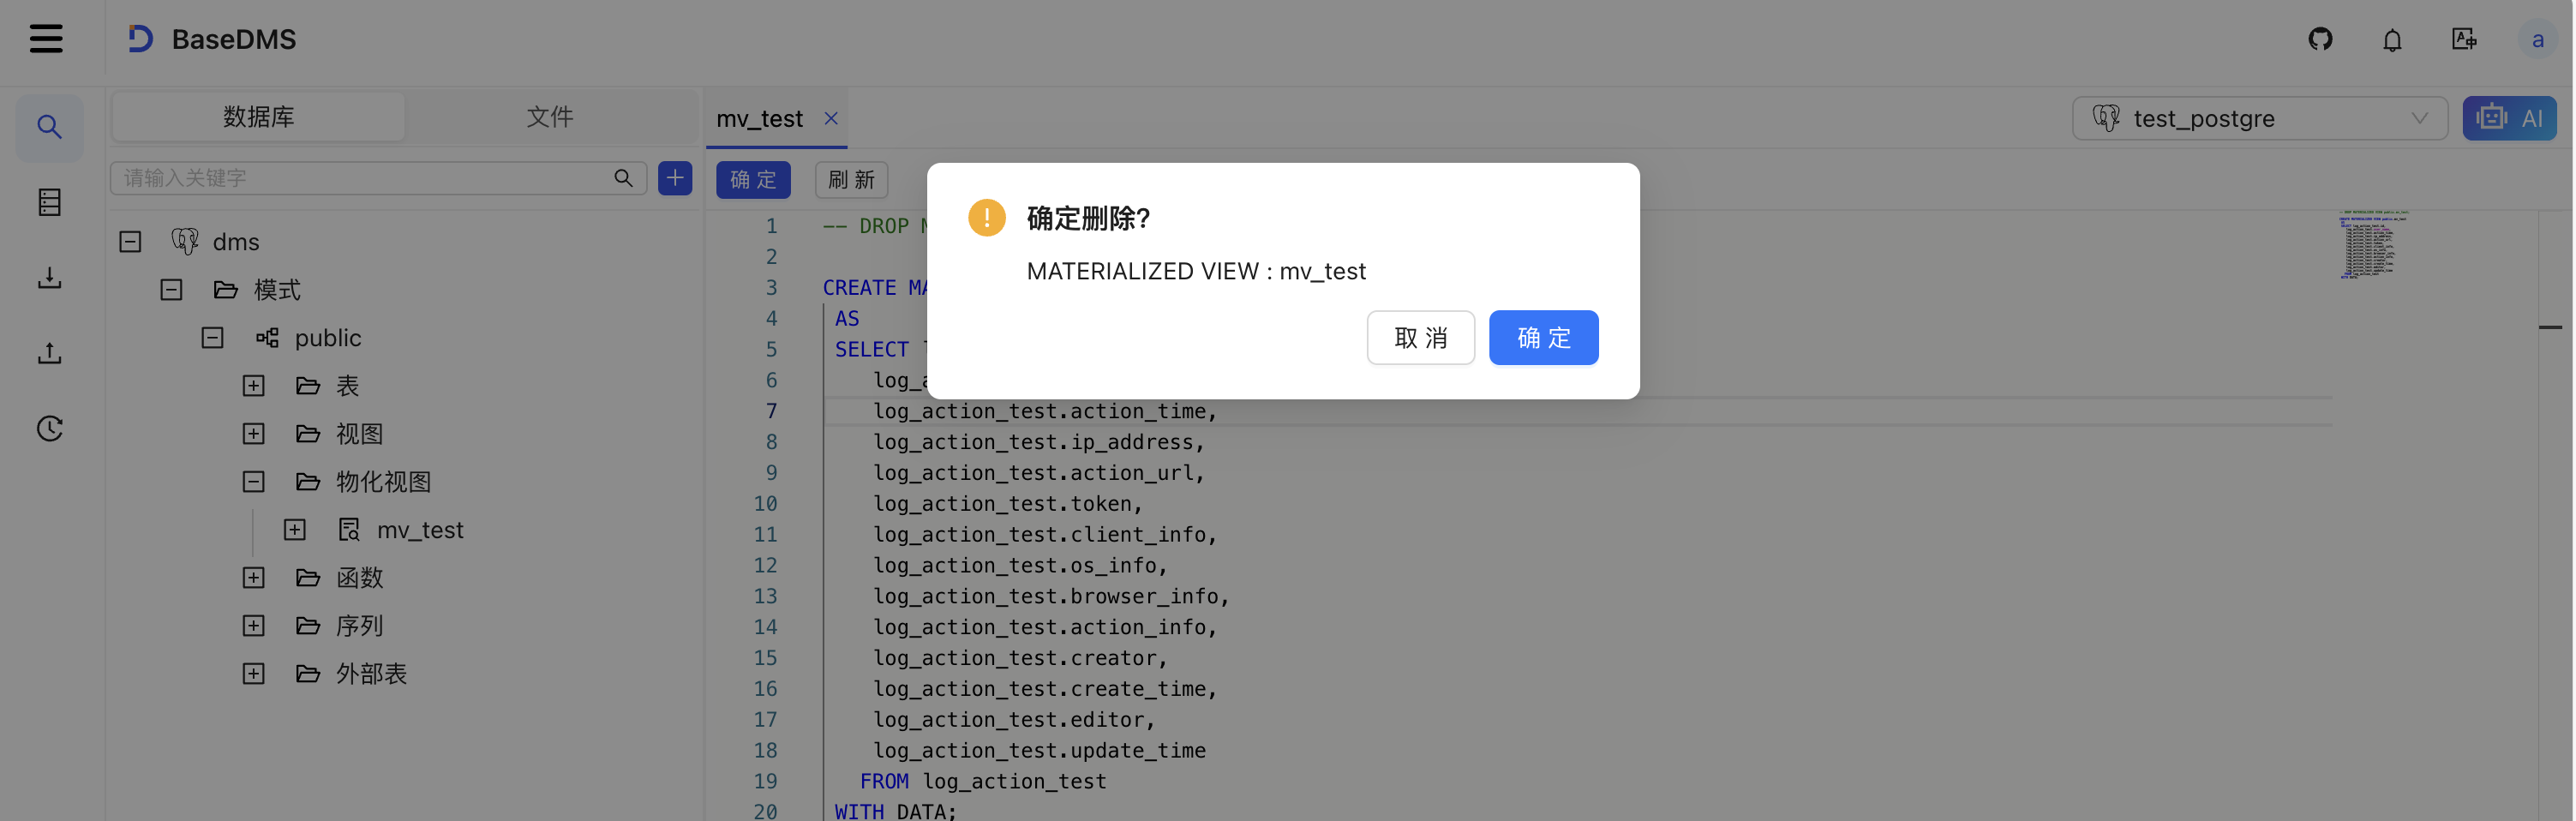Click code line 'log_action_test.browser_info,'

tap(1051, 596)
